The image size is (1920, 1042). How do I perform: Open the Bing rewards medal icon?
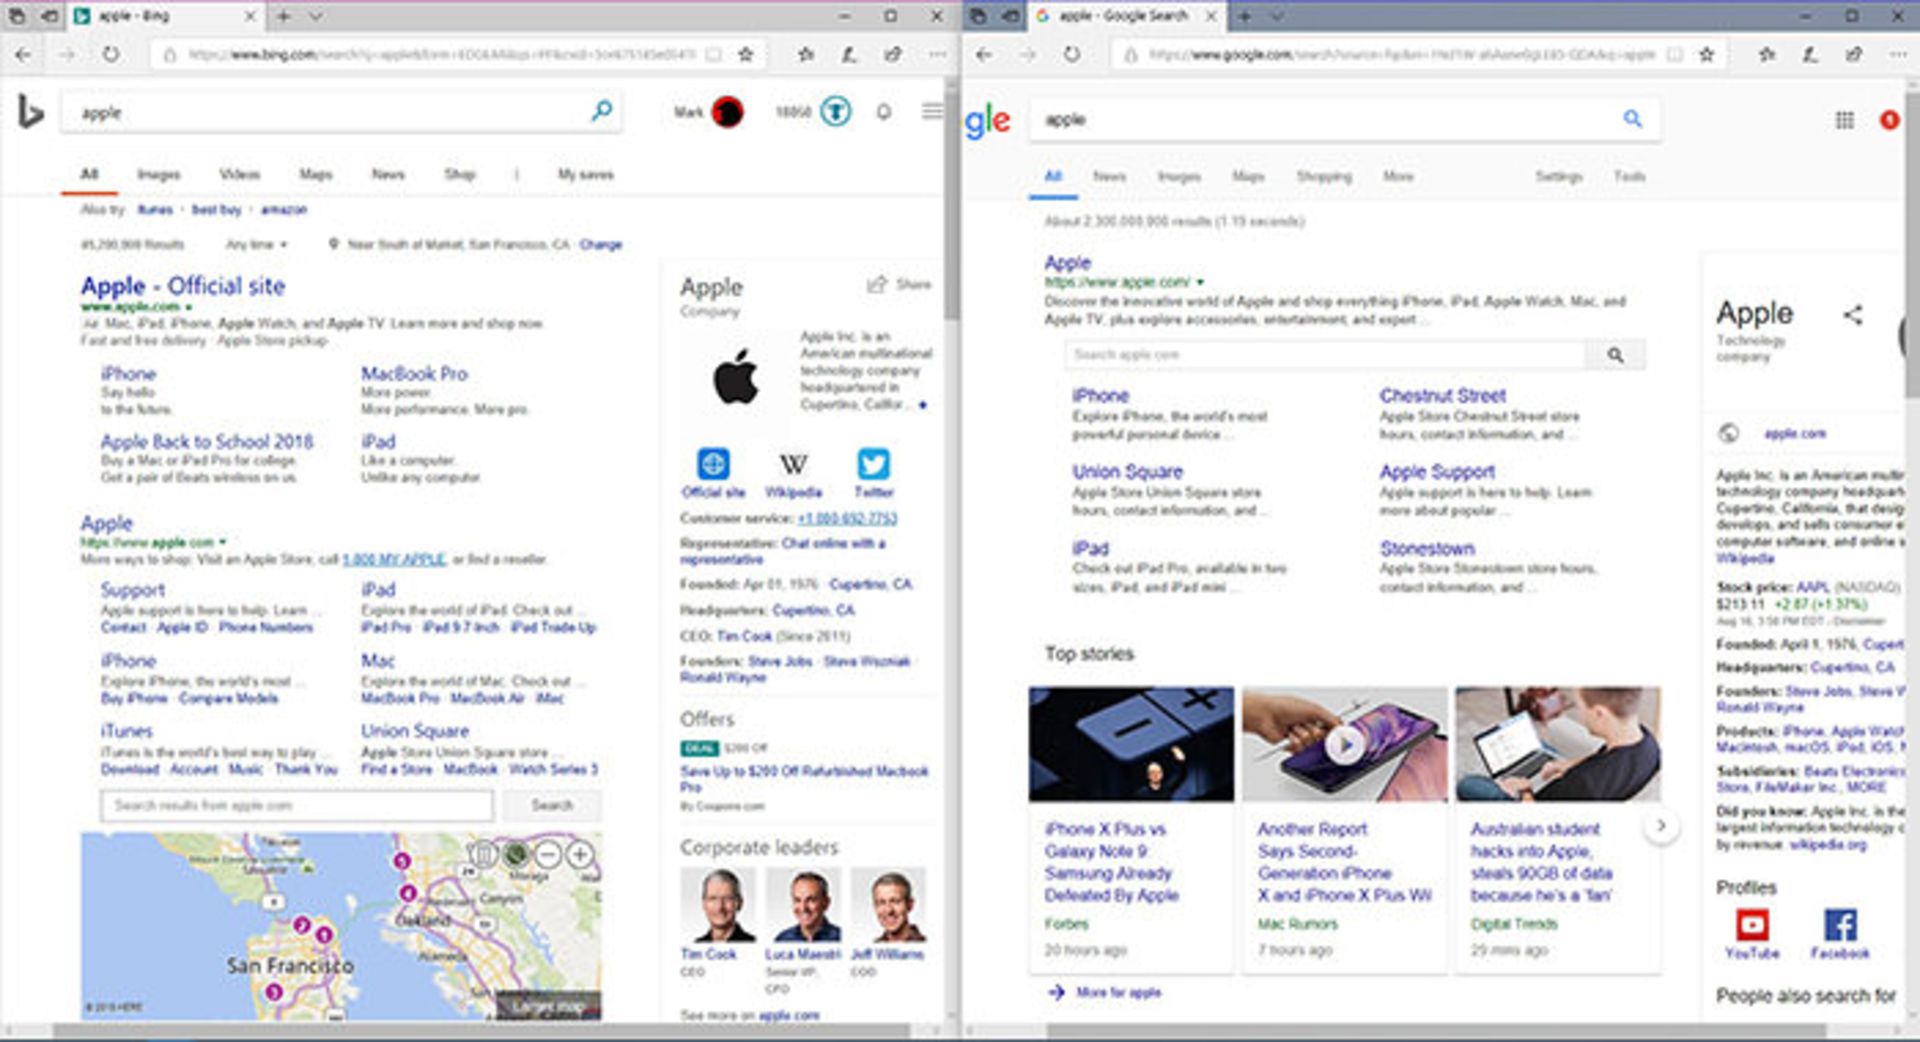pyautogui.click(x=836, y=111)
